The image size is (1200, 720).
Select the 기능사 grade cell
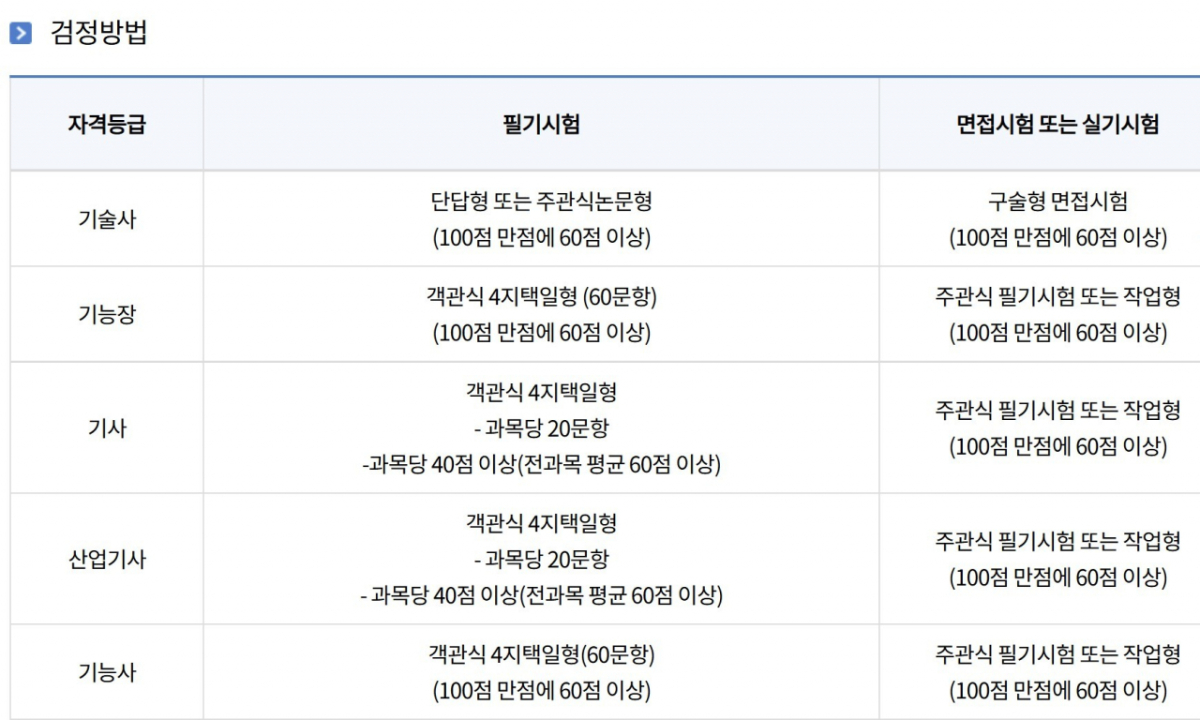click(x=107, y=672)
